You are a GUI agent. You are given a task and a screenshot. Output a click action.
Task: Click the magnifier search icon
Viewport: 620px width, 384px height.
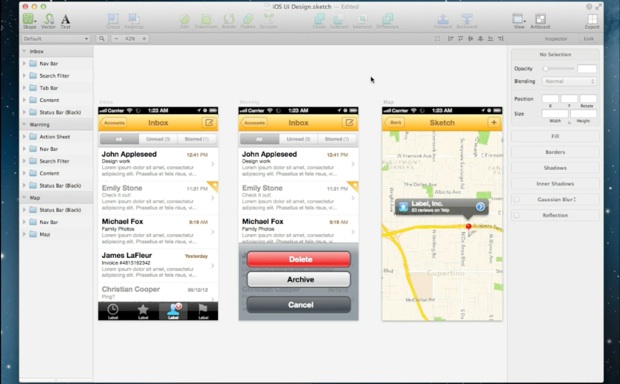[102, 39]
